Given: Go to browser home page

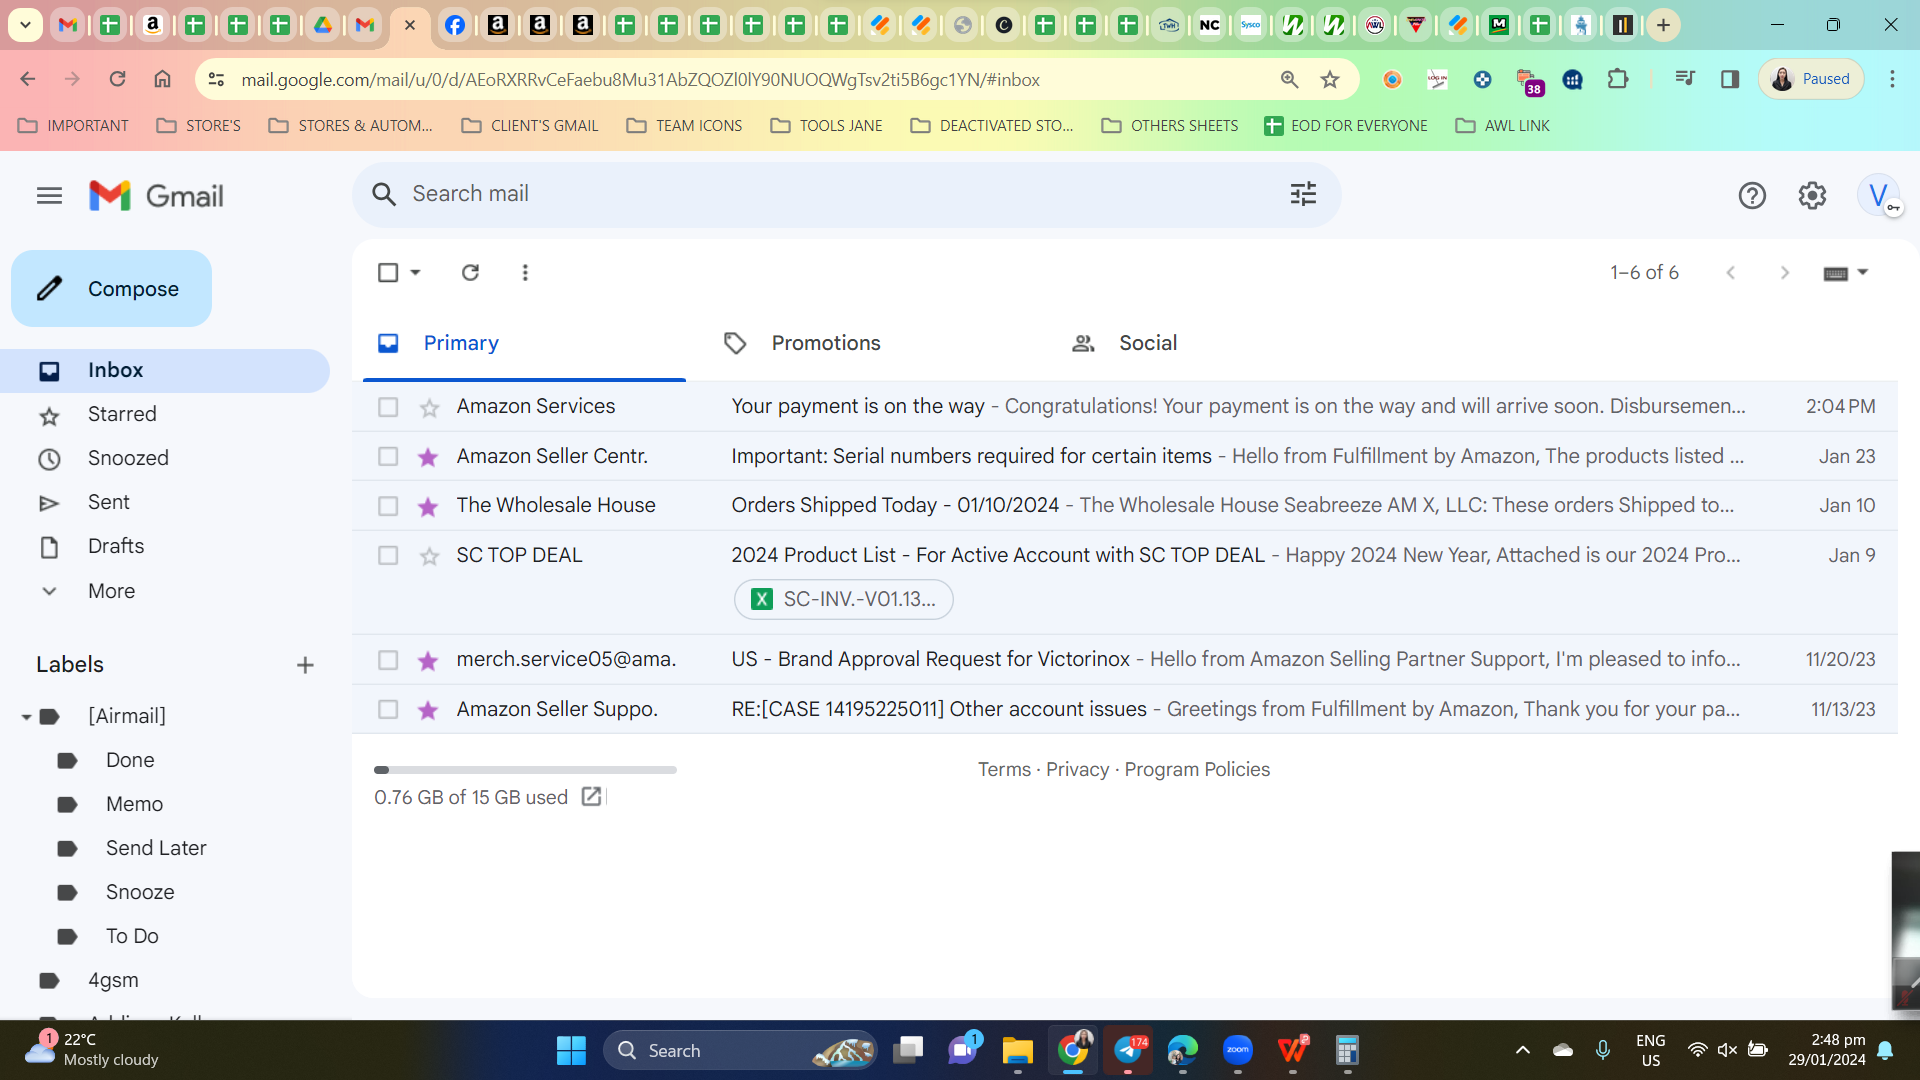Looking at the screenshot, I should 162,79.
